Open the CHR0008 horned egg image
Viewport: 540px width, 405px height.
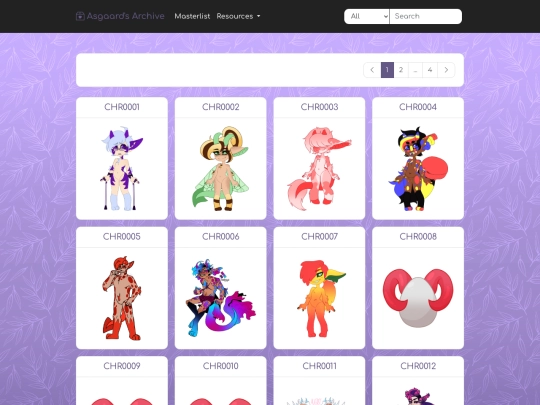pos(418,298)
